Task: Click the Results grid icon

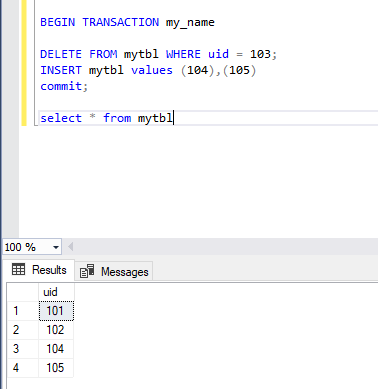Action: click(18, 269)
